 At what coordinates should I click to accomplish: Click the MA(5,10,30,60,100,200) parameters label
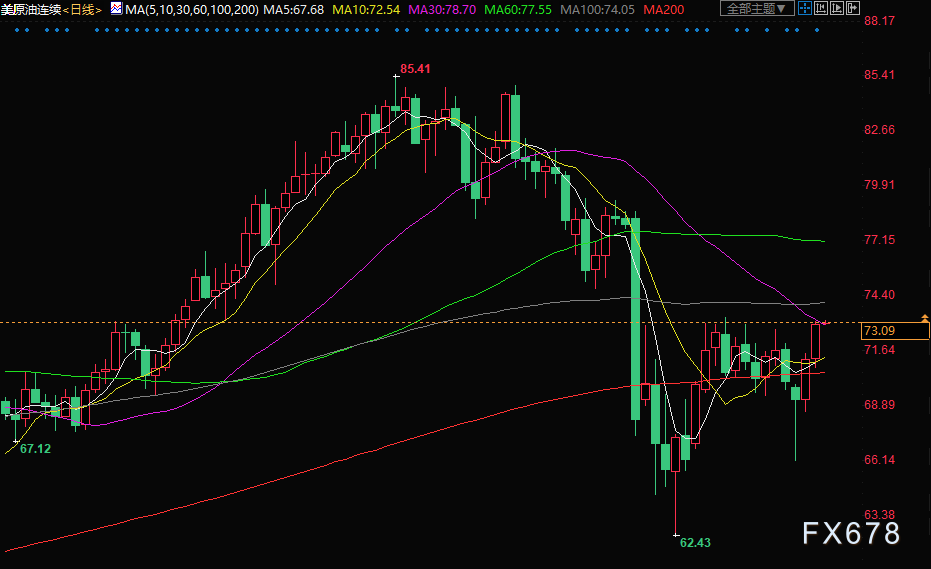(192, 10)
